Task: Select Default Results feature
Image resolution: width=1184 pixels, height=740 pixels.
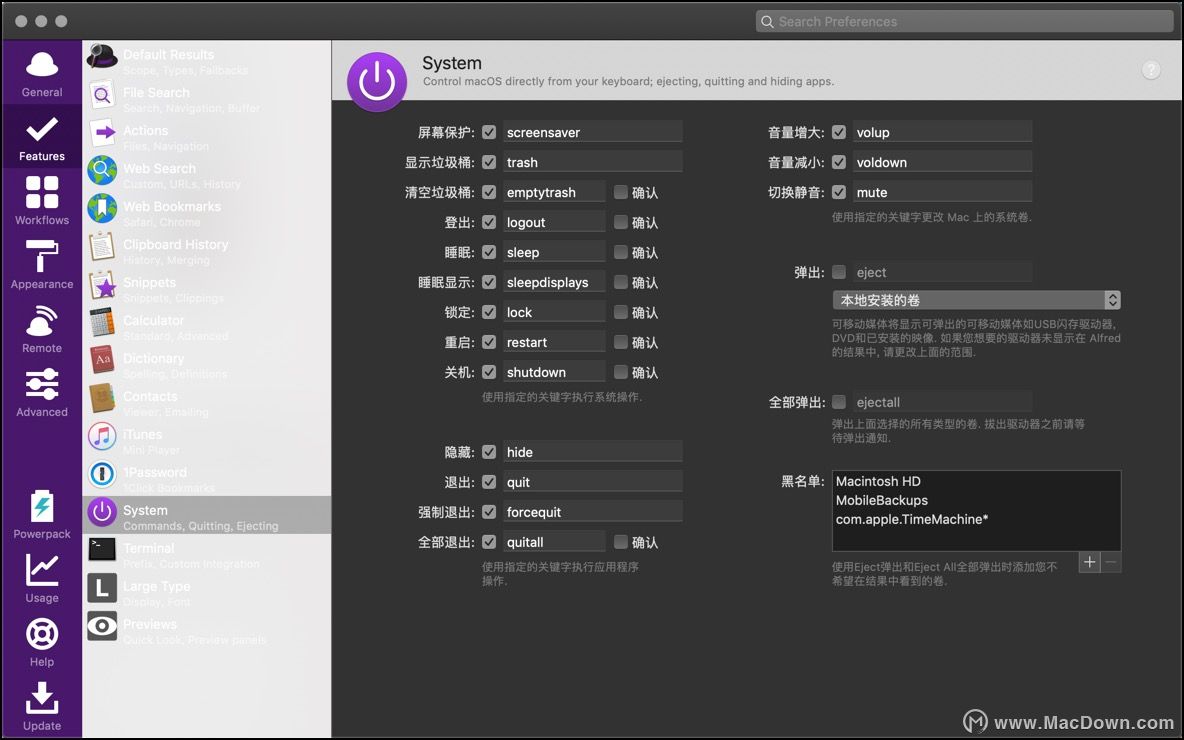Action: pos(206,61)
